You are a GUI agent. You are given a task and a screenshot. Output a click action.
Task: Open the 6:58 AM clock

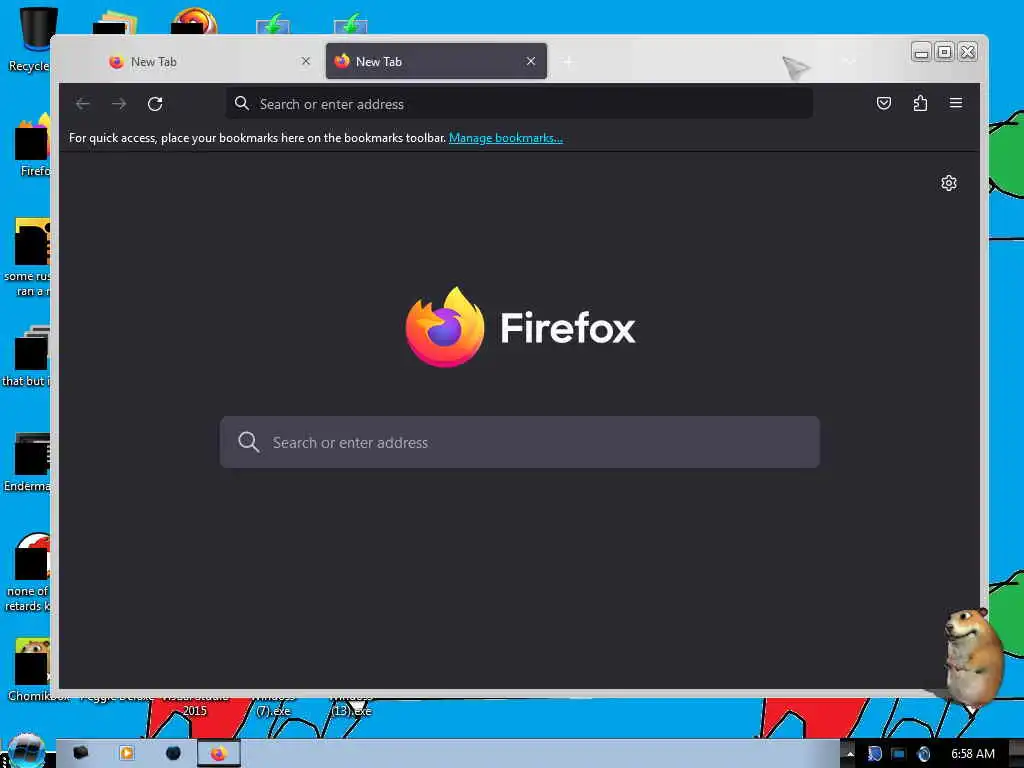[972, 754]
